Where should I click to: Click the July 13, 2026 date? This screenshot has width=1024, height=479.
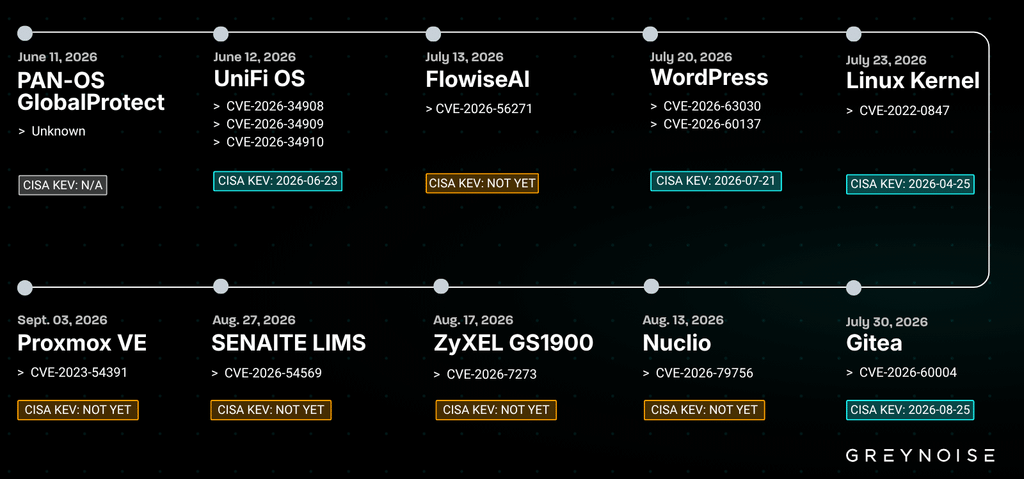[x=464, y=57]
